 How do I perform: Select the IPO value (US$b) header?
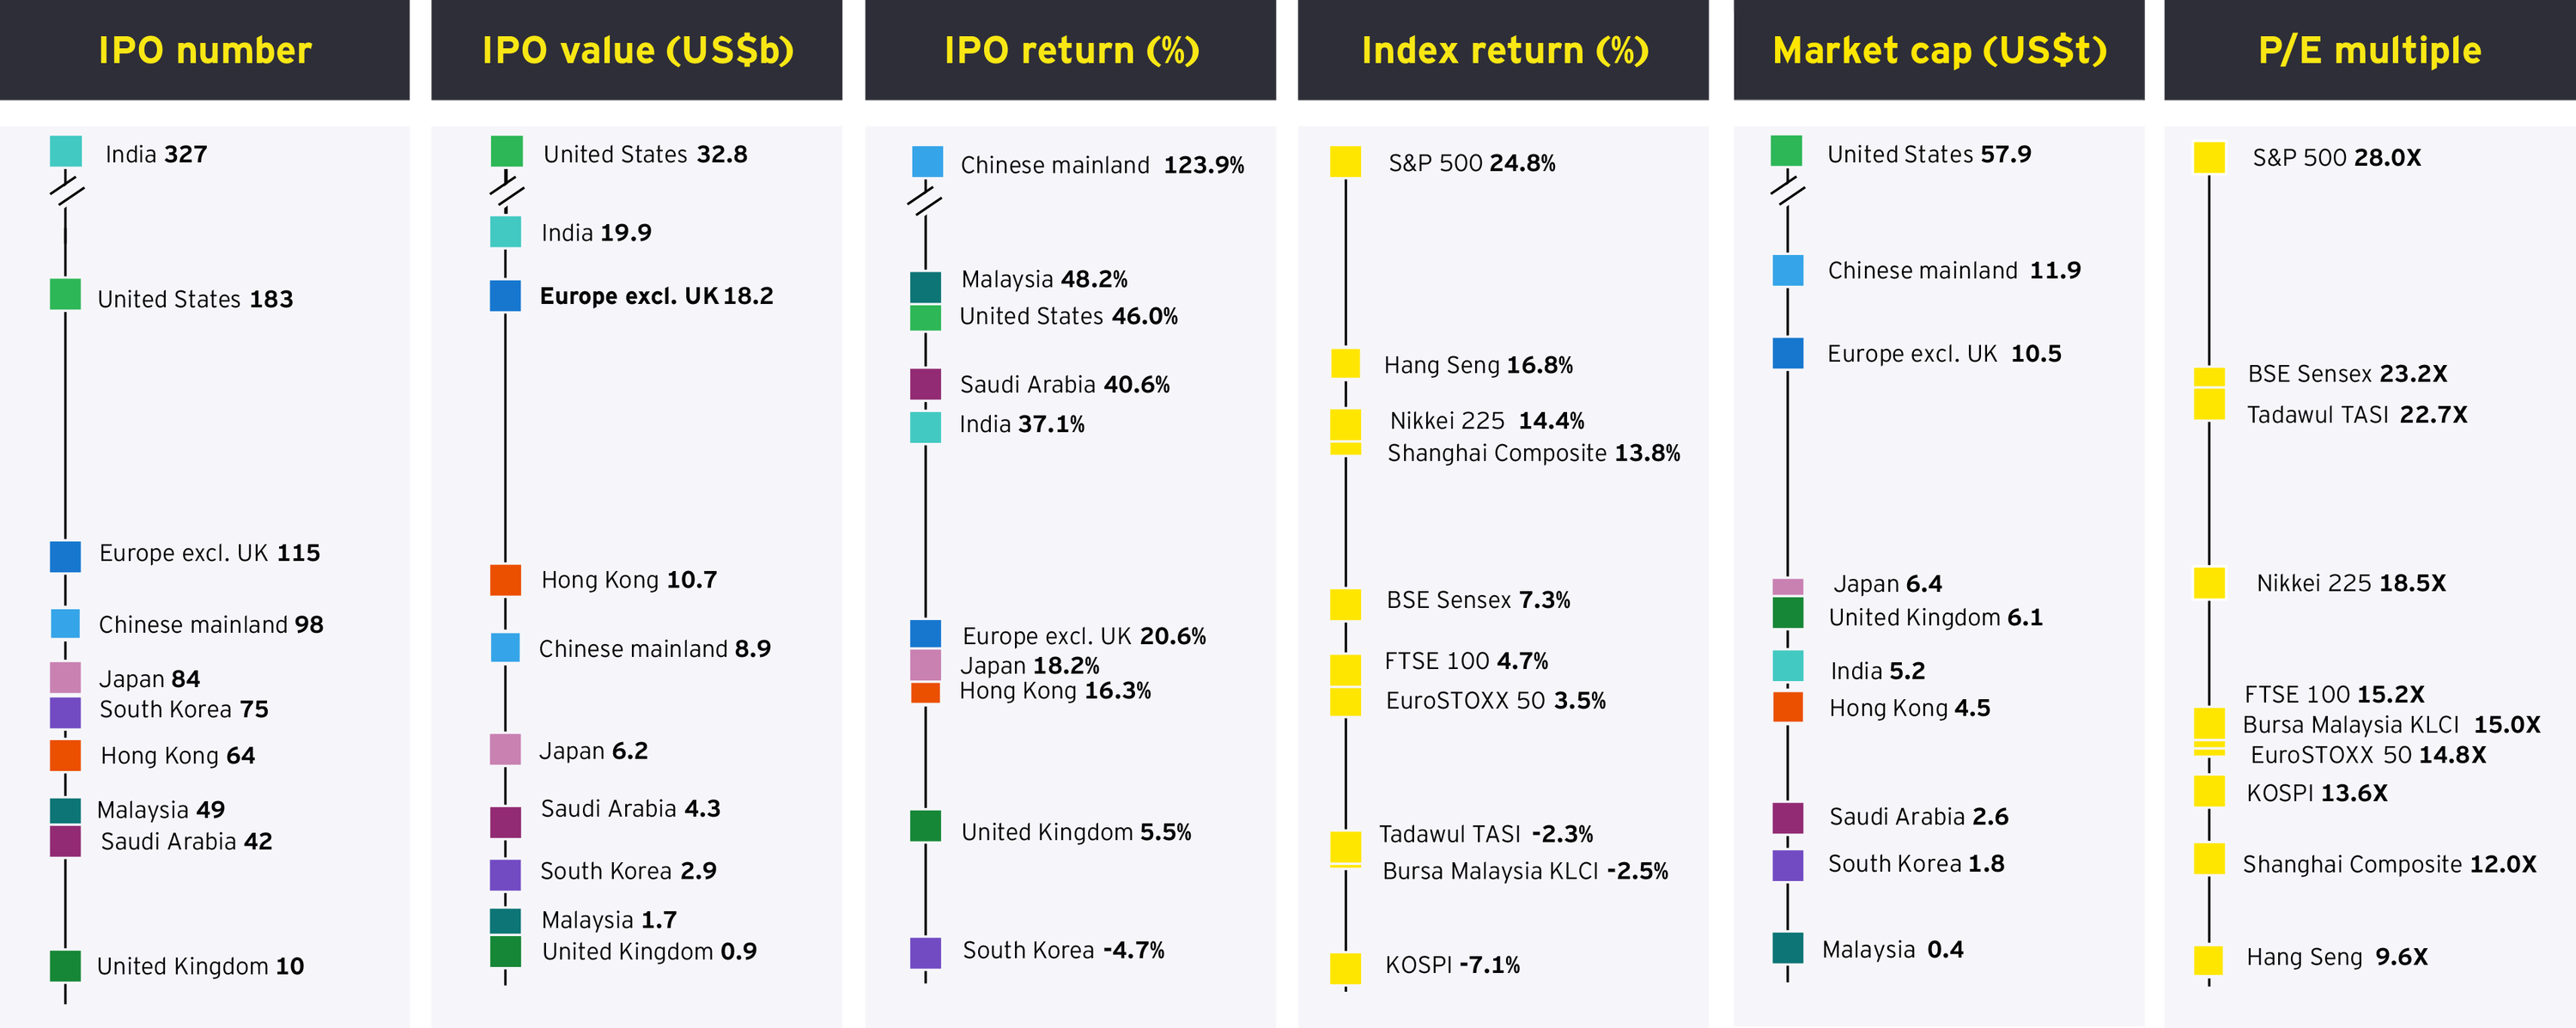(637, 50)
